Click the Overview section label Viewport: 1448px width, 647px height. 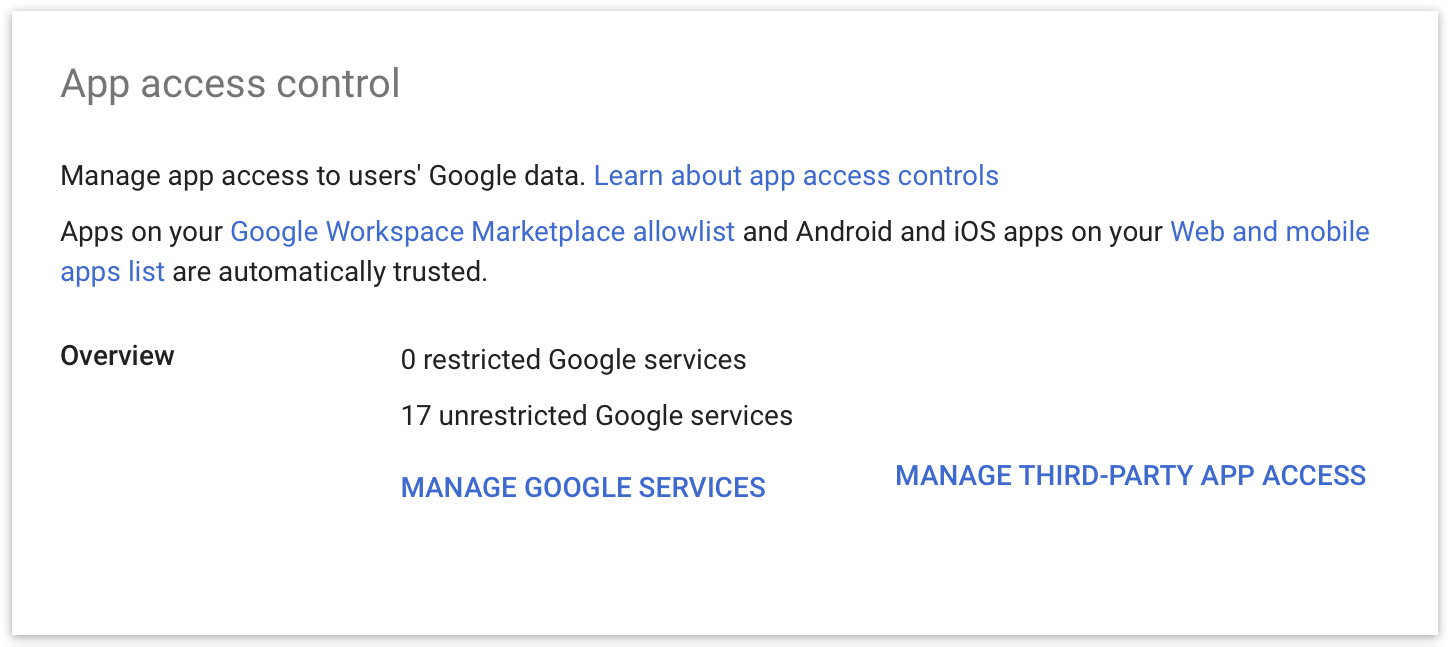tap(117, 355)
